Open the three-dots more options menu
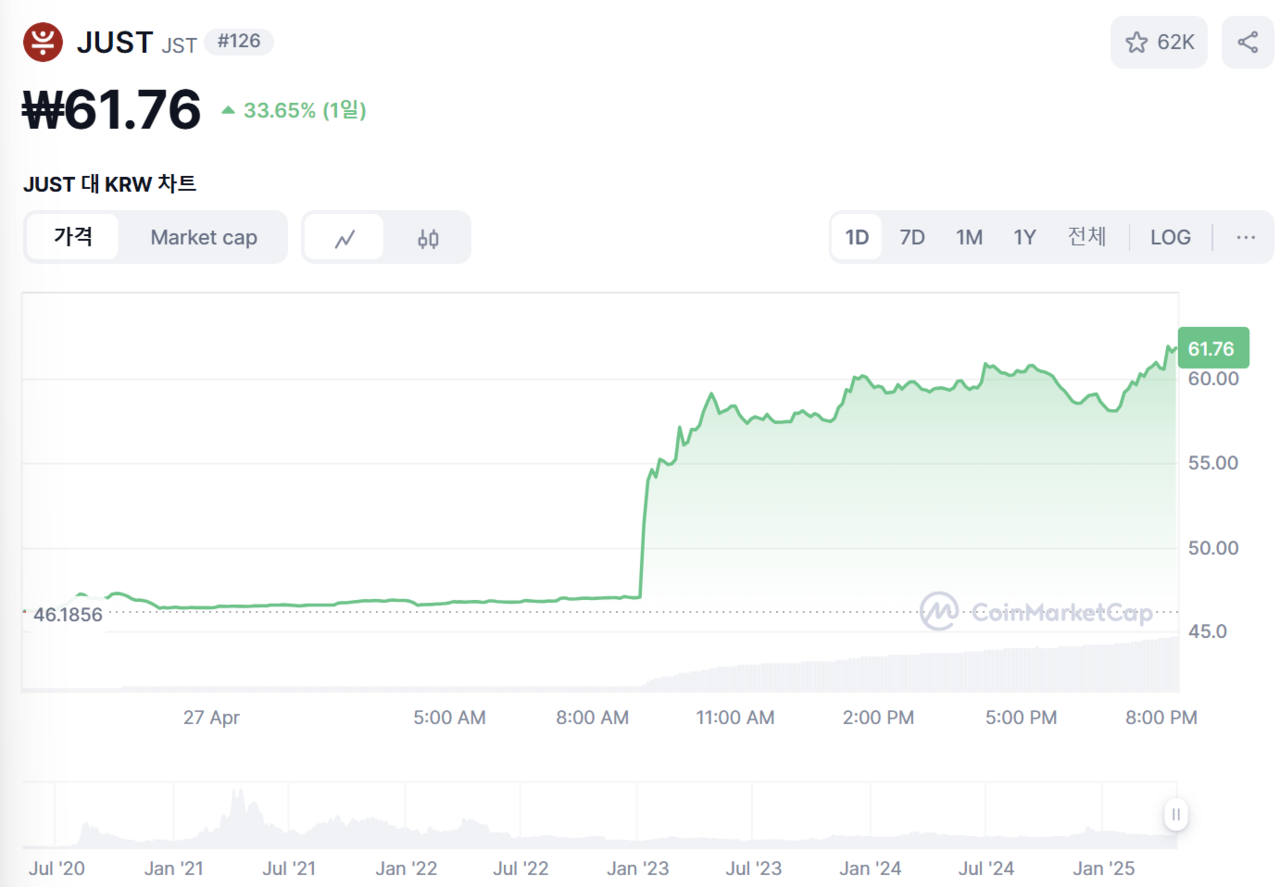This screenshot has width=1280, height=887. pyautogui.click(x=1245, y=238)
